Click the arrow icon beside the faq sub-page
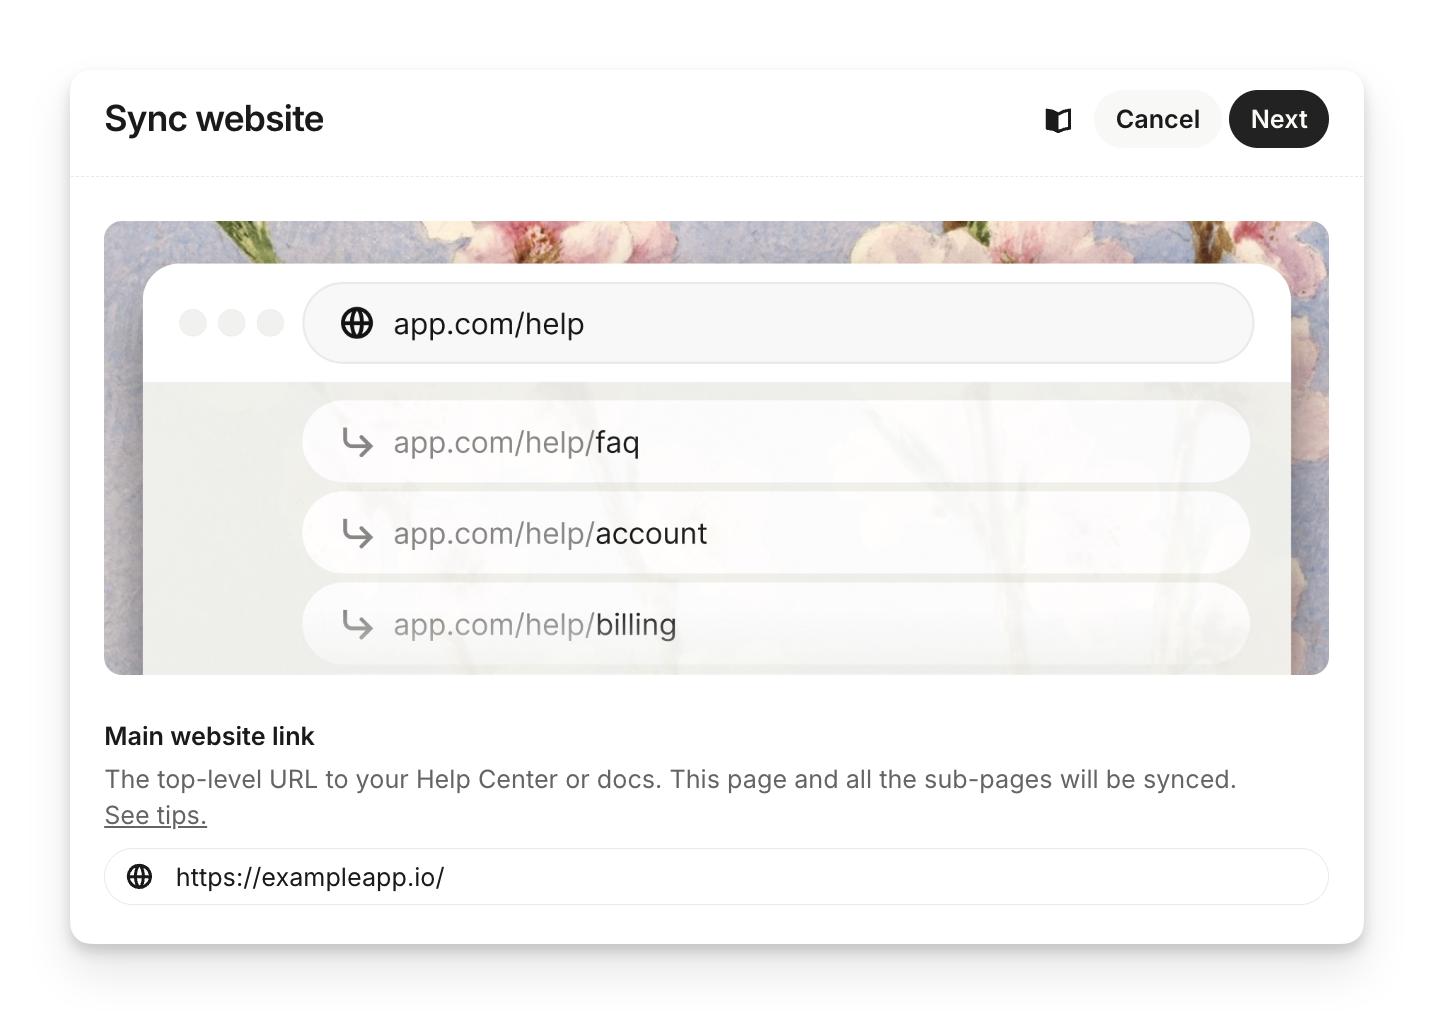This screenshot has width=1434, height=1014. (x=357, y=442)
